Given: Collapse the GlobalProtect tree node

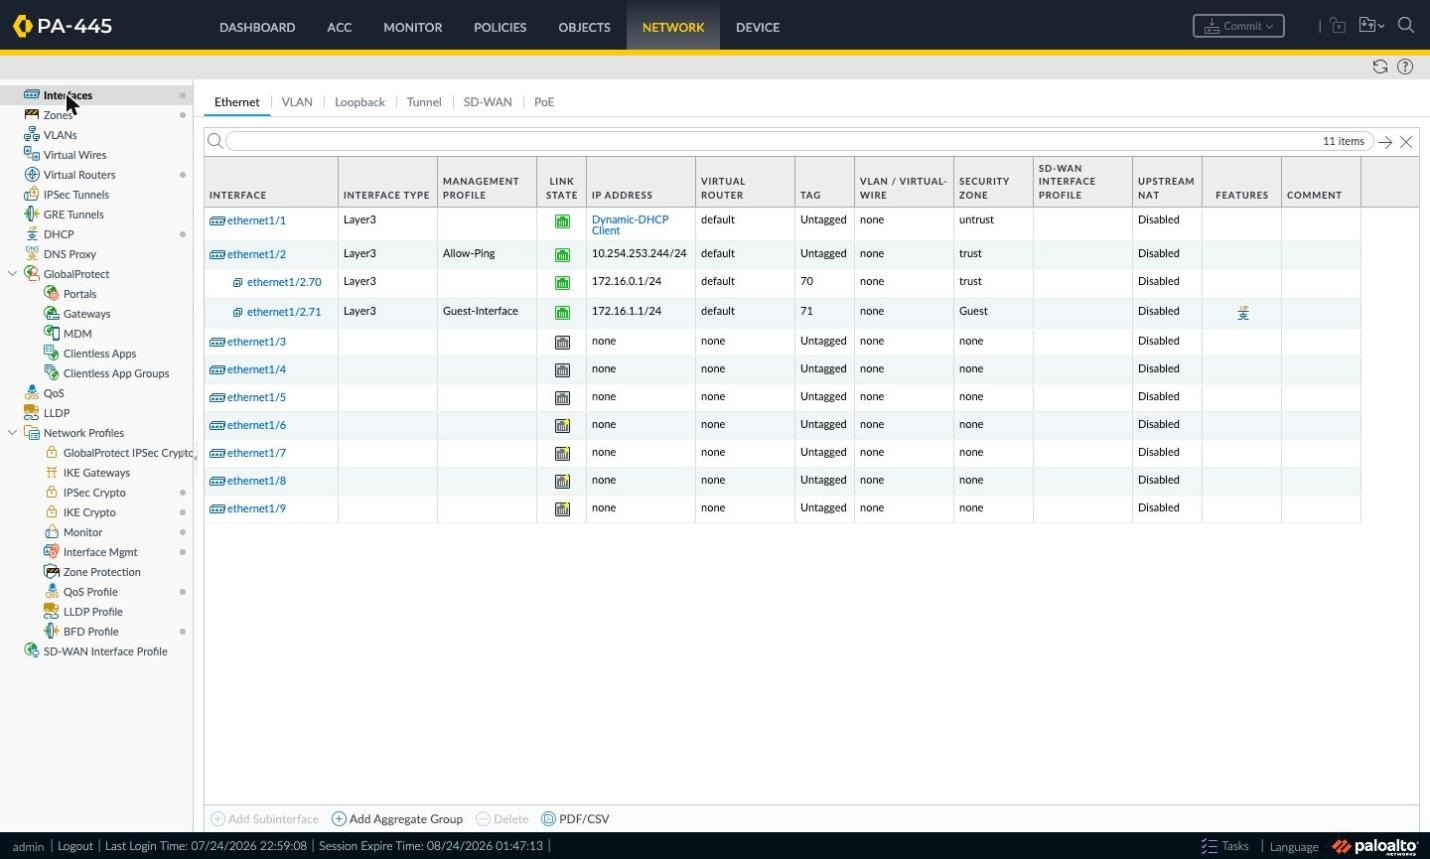Looking at the screenshot, I should click(x=12, y=274).
